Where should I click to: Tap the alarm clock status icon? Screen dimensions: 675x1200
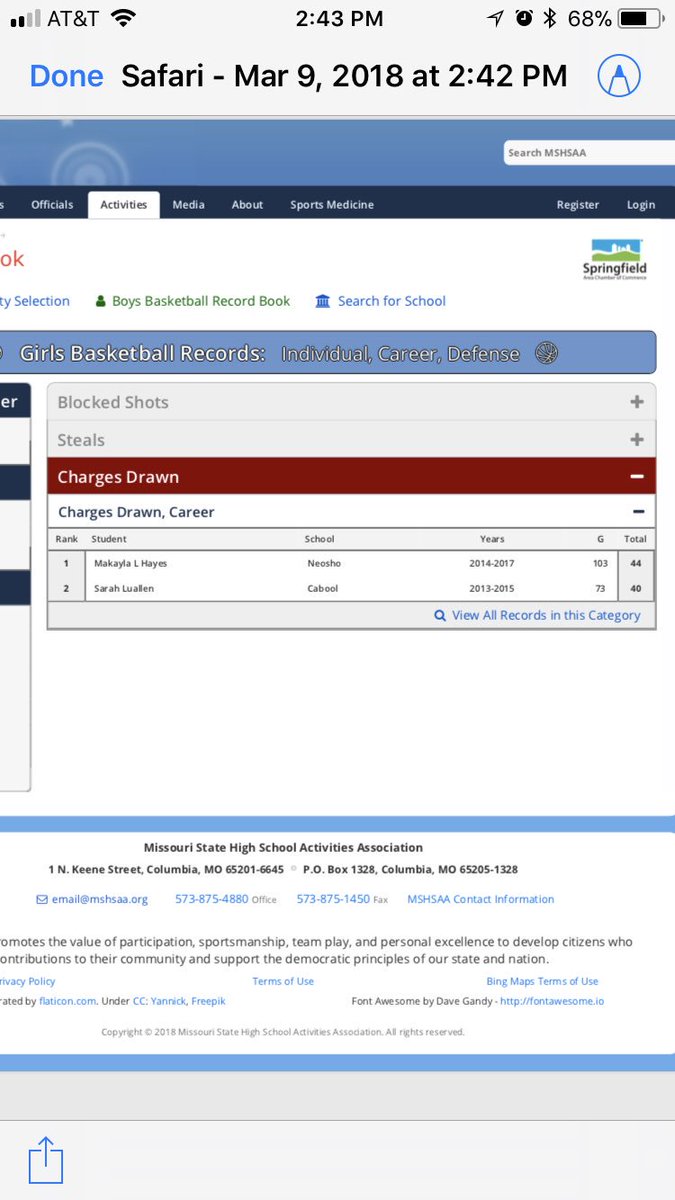coord(524,18)
